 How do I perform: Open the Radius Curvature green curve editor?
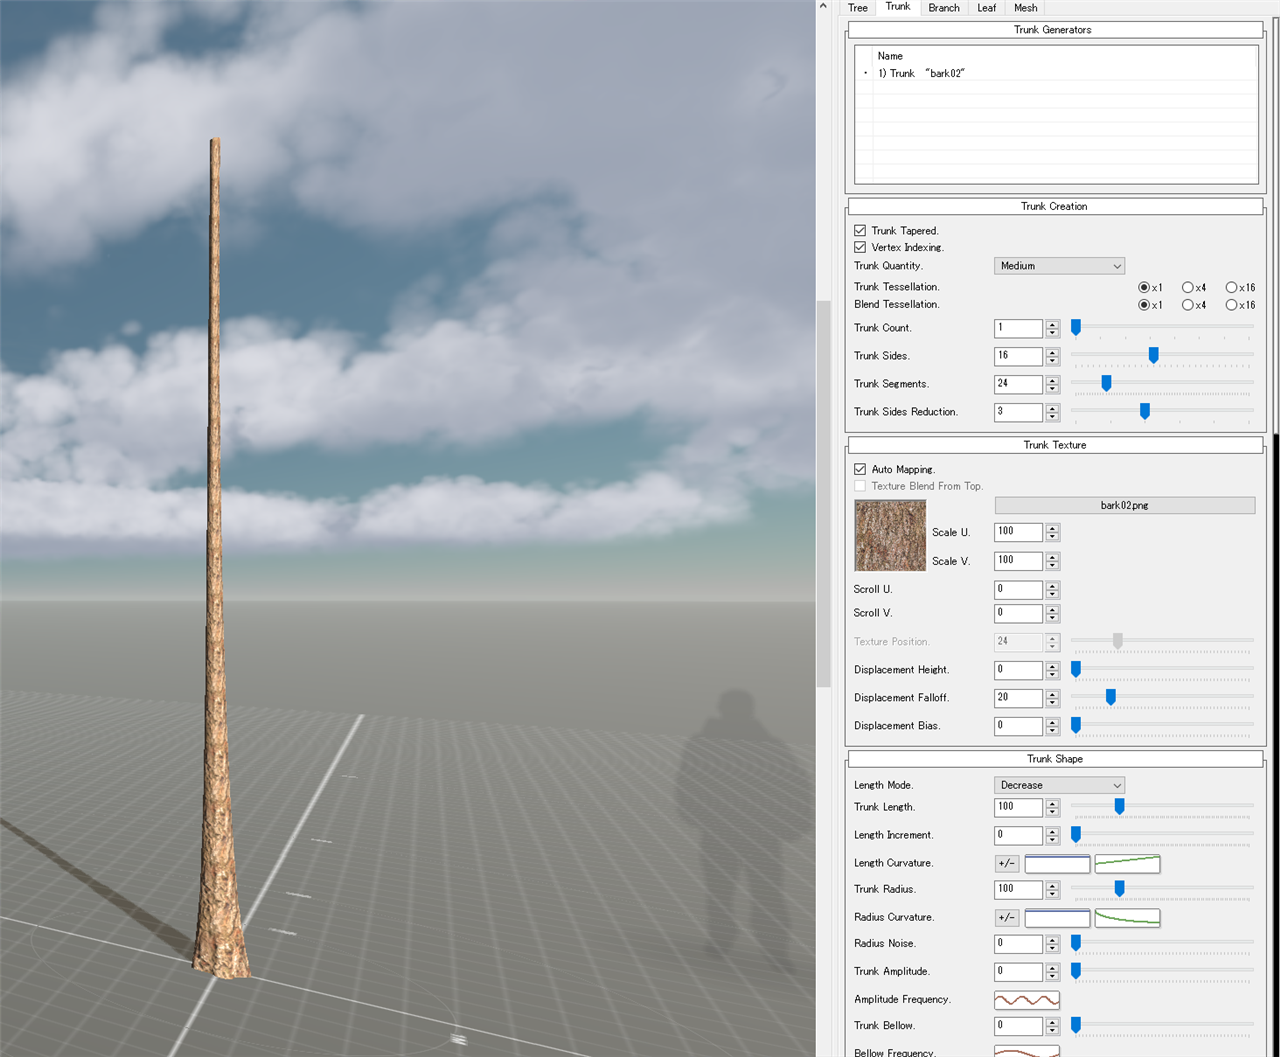tap(1127, 917)
